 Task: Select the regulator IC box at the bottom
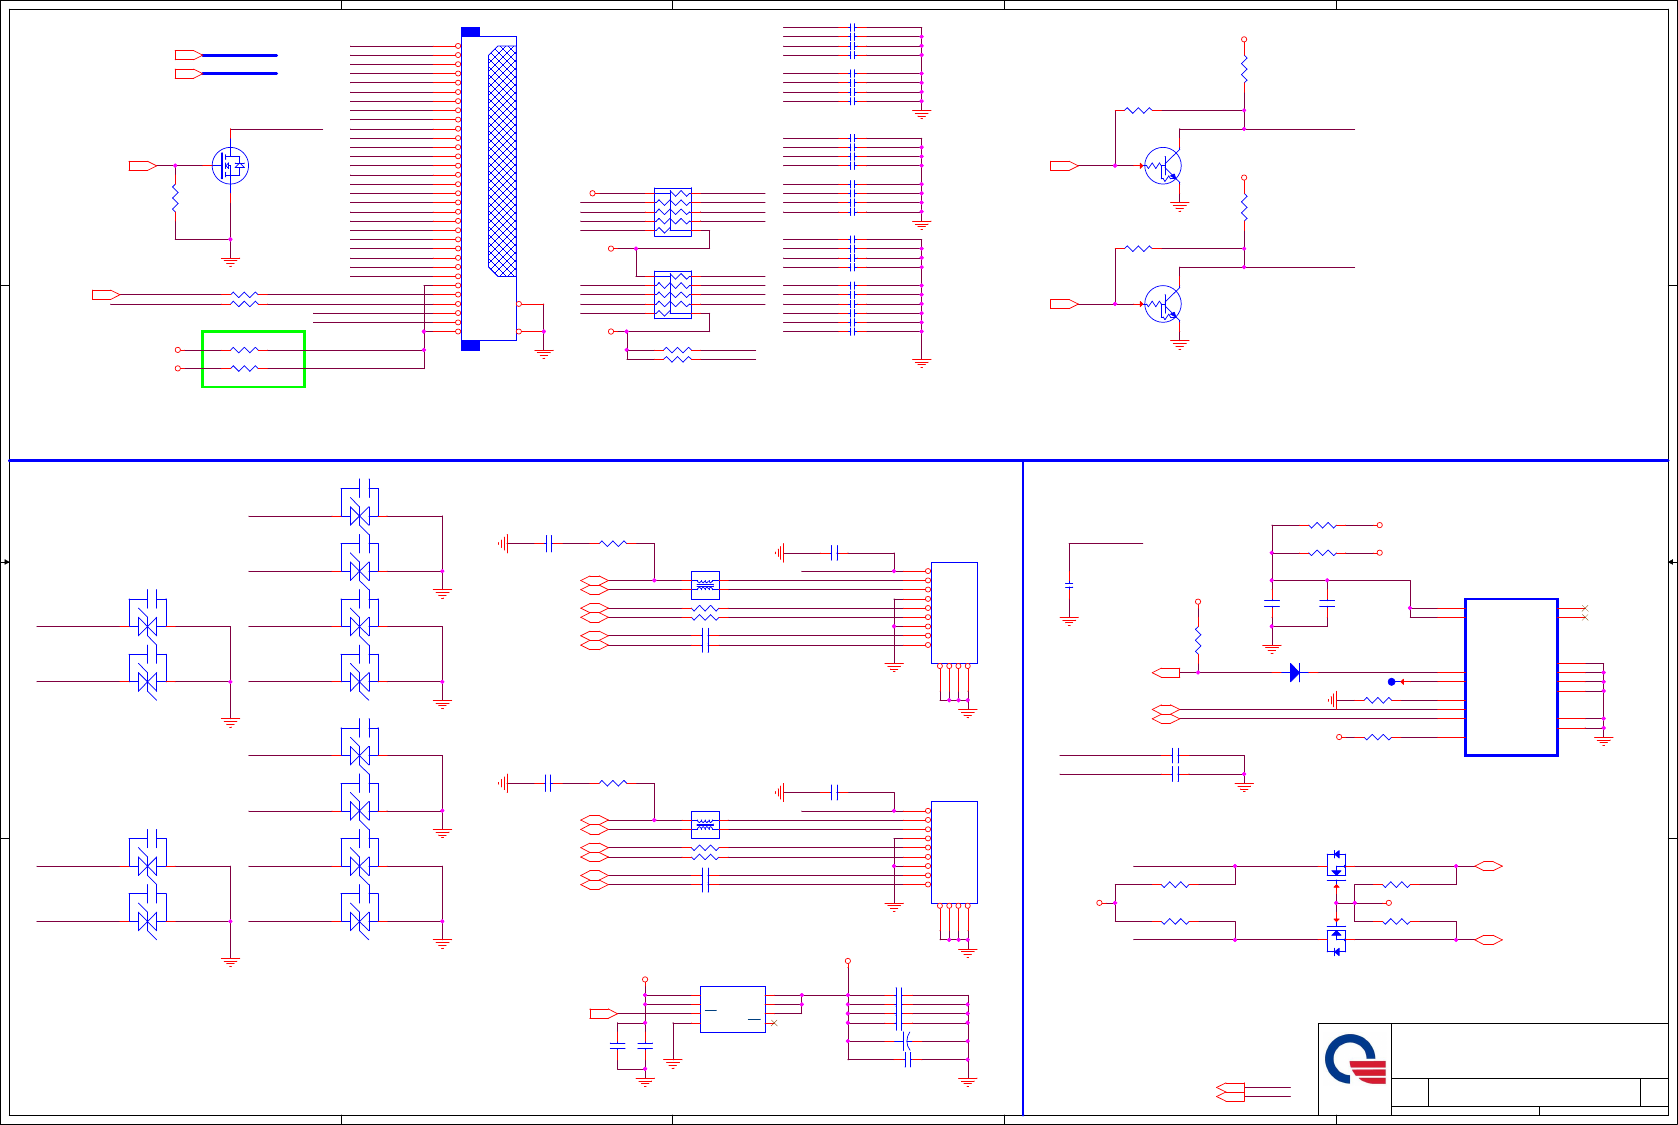[733, 1009]
